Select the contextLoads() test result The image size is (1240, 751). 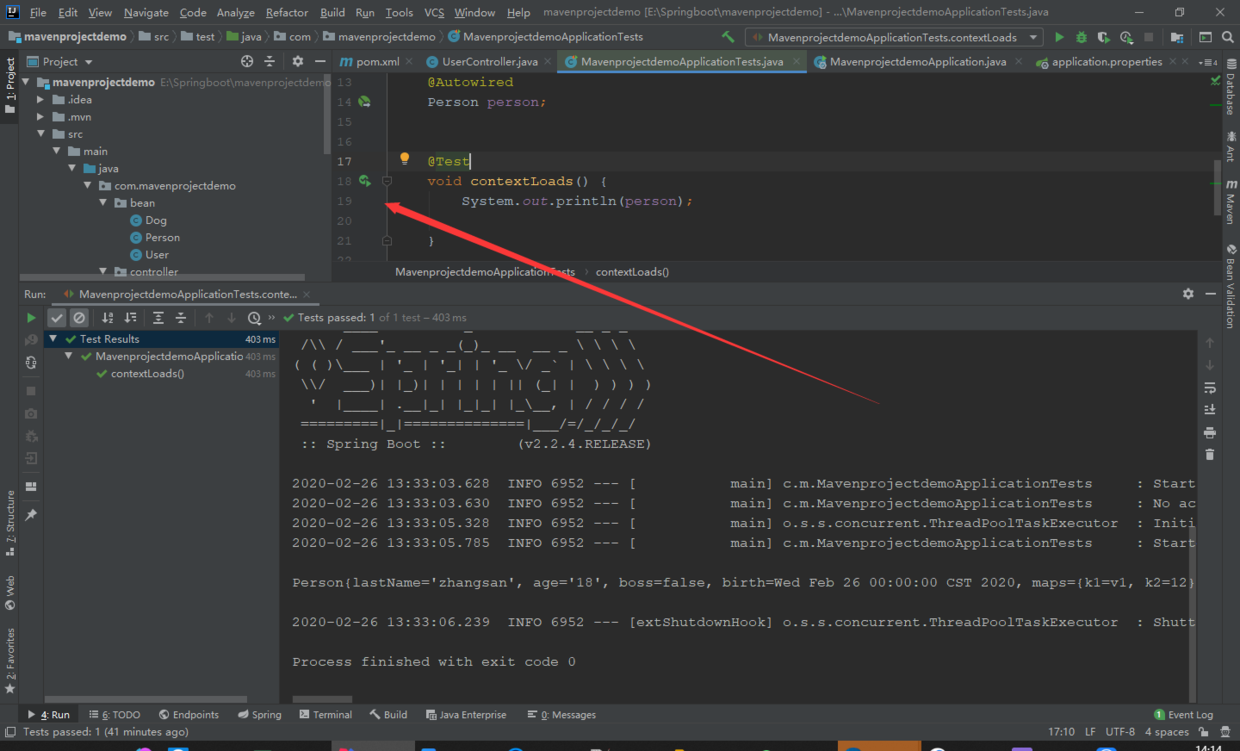(147, 374)
